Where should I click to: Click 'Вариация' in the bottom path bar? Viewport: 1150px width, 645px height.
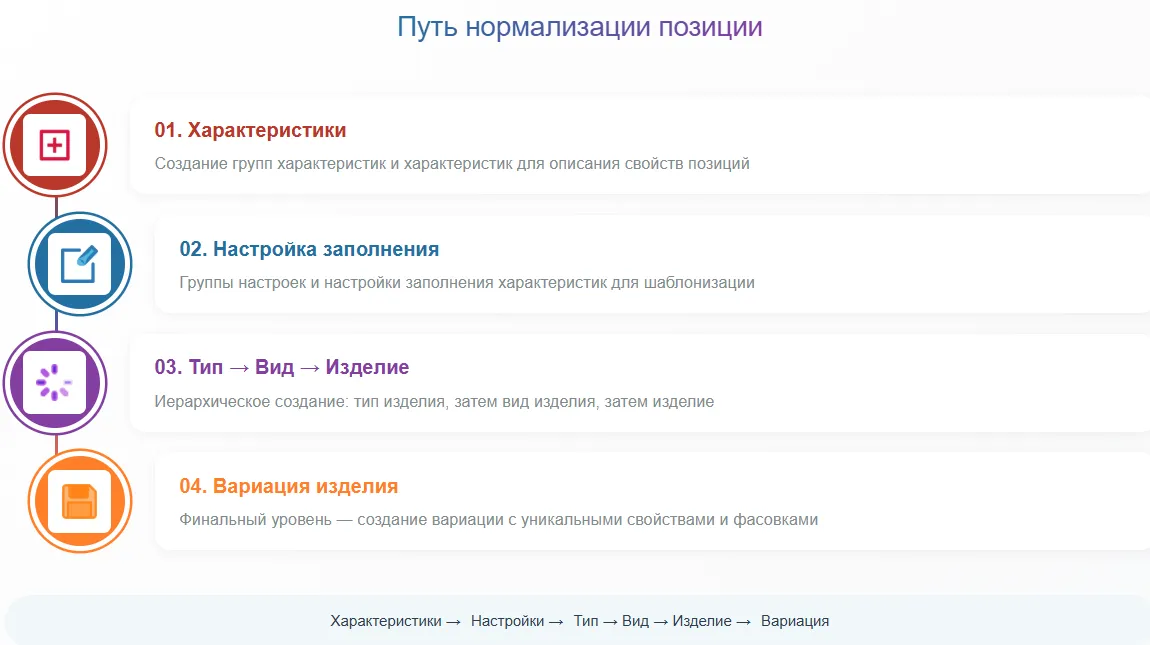[x=795, y=622]
